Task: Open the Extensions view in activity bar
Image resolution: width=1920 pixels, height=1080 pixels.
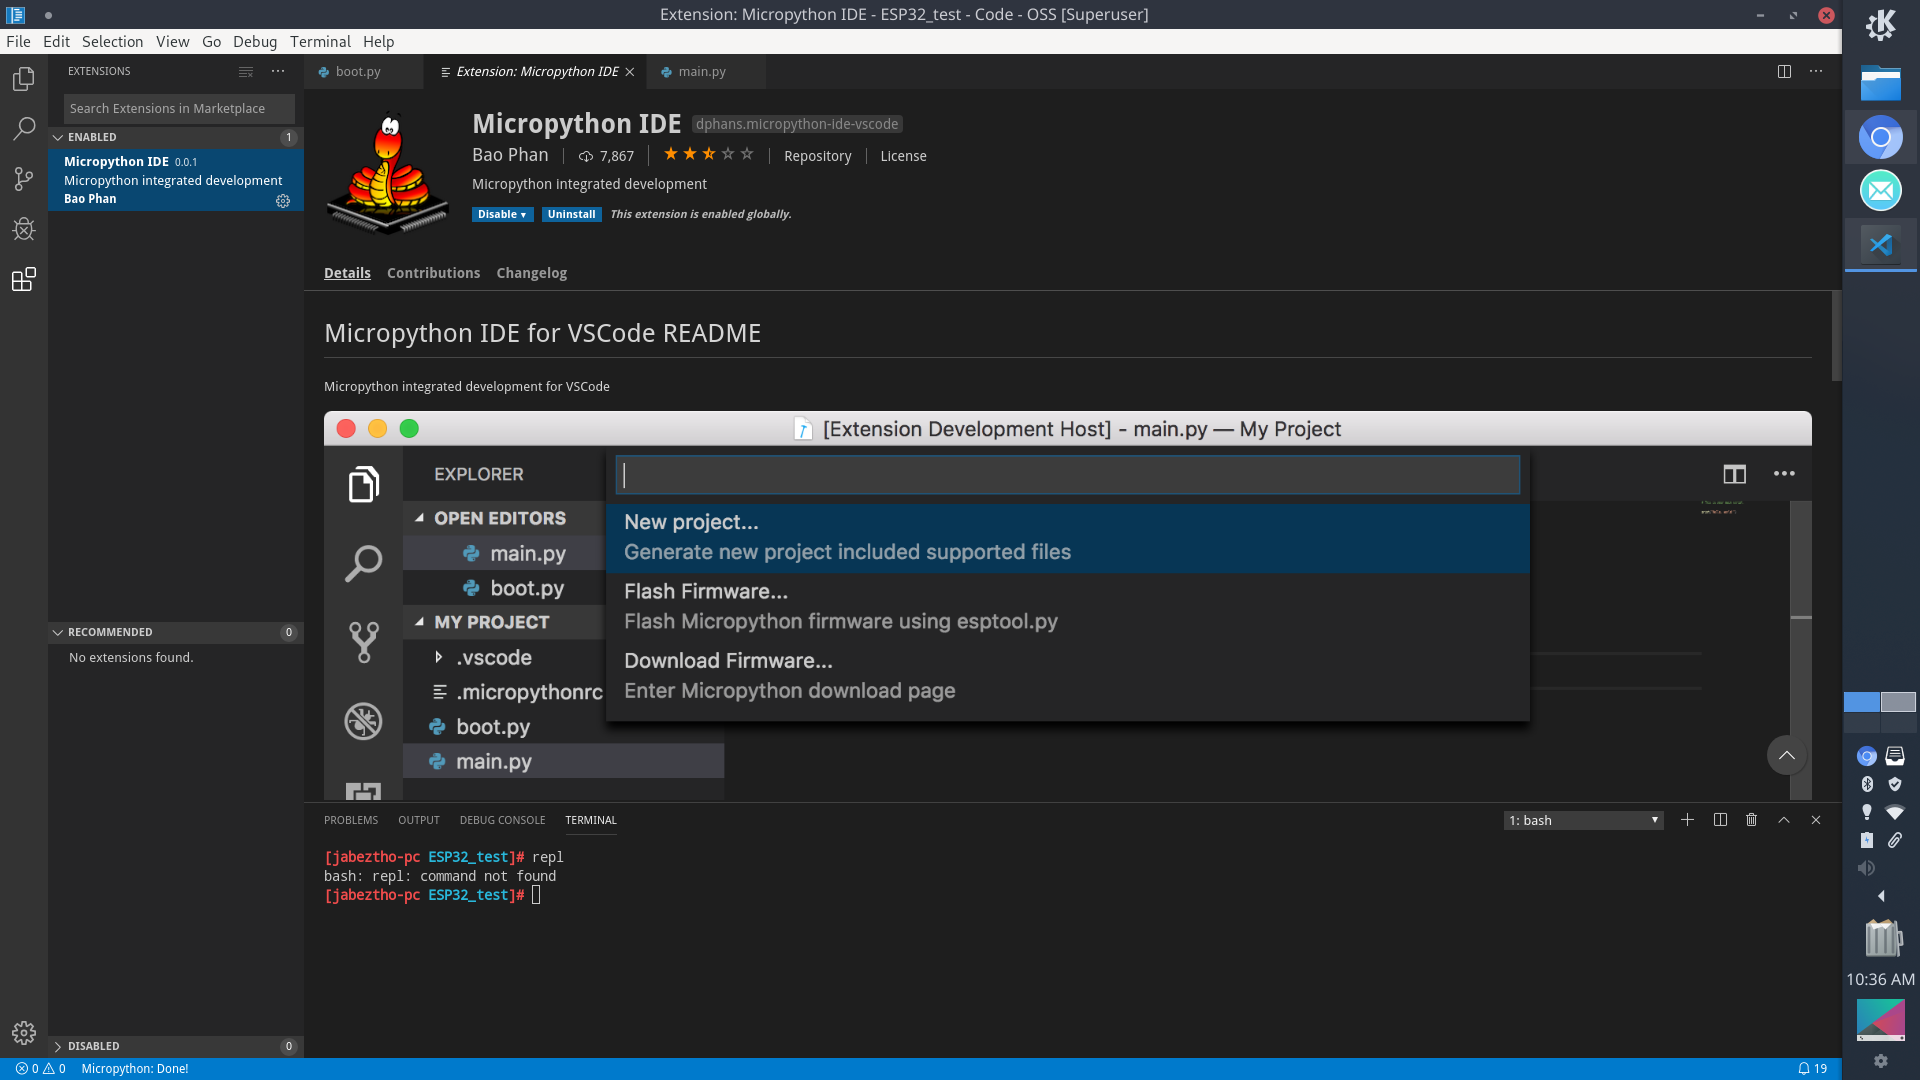Action: 24,279
